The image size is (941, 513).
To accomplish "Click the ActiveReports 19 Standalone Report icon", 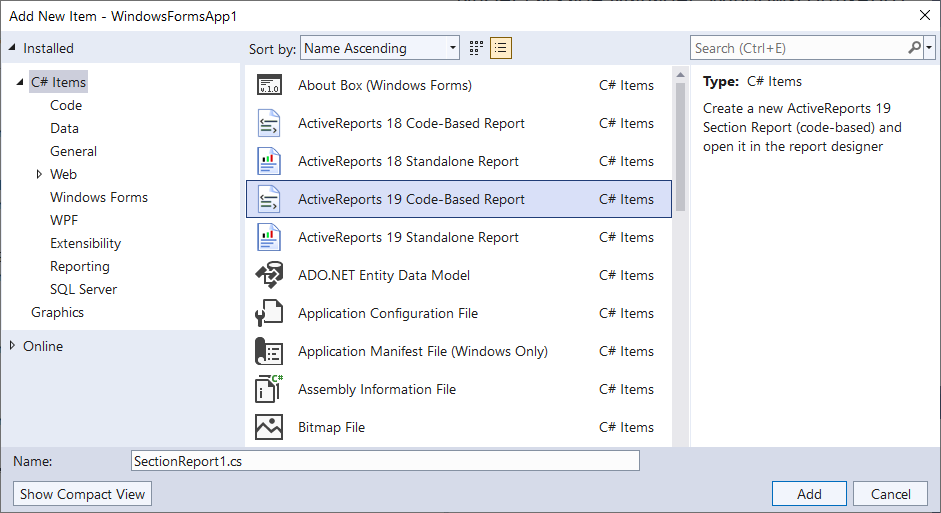I will (x=269, y=237).
